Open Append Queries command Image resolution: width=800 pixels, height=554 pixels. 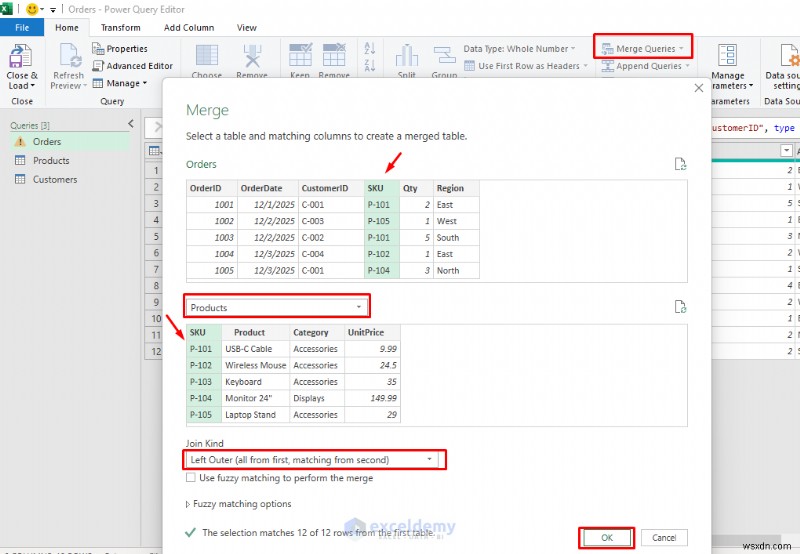coord(645,66)
